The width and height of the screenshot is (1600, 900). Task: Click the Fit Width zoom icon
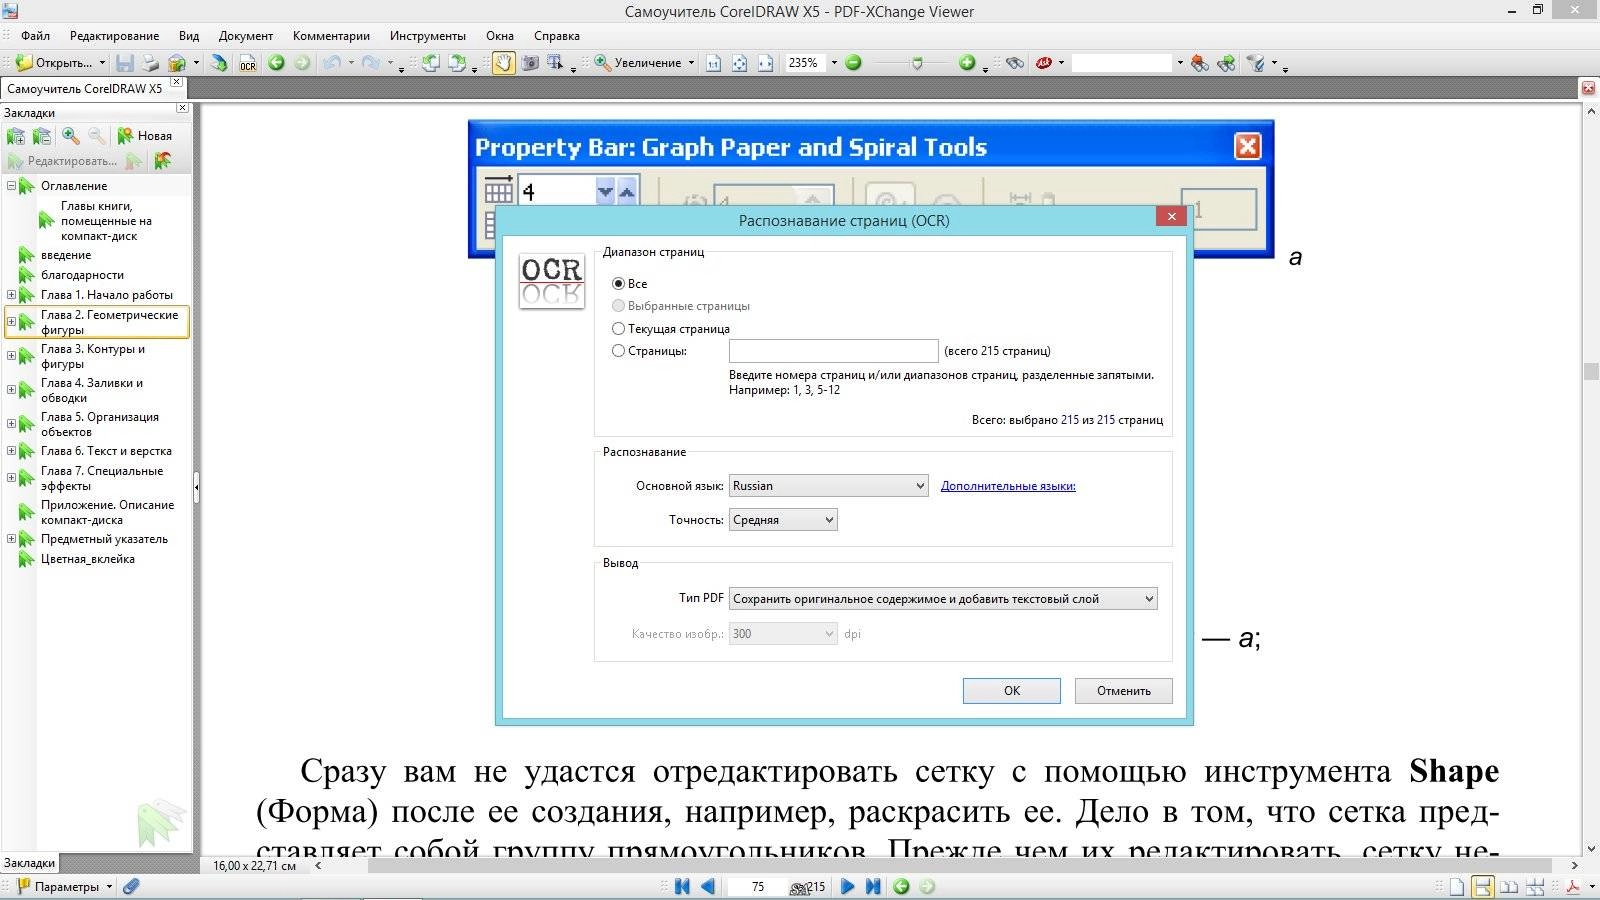click(x=765, y=63)
